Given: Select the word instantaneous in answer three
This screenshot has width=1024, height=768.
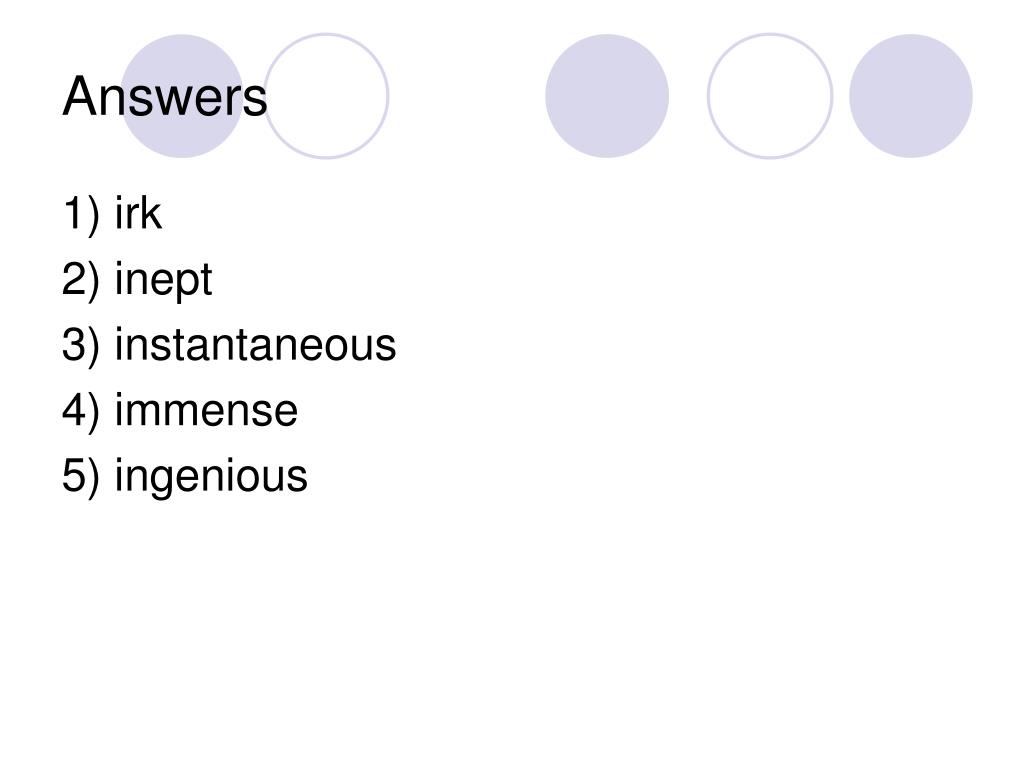Looking at the screenshot, I should (255, 344).
